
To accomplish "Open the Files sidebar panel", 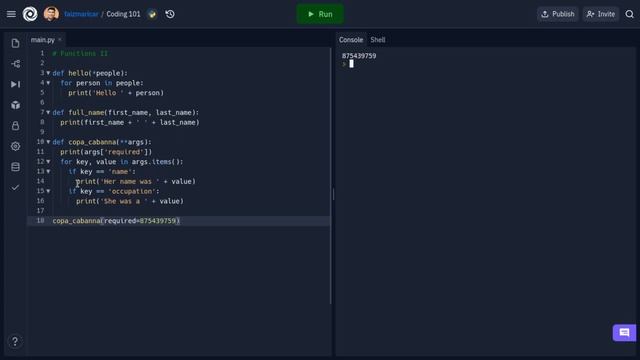I will [x=16, y=43].
